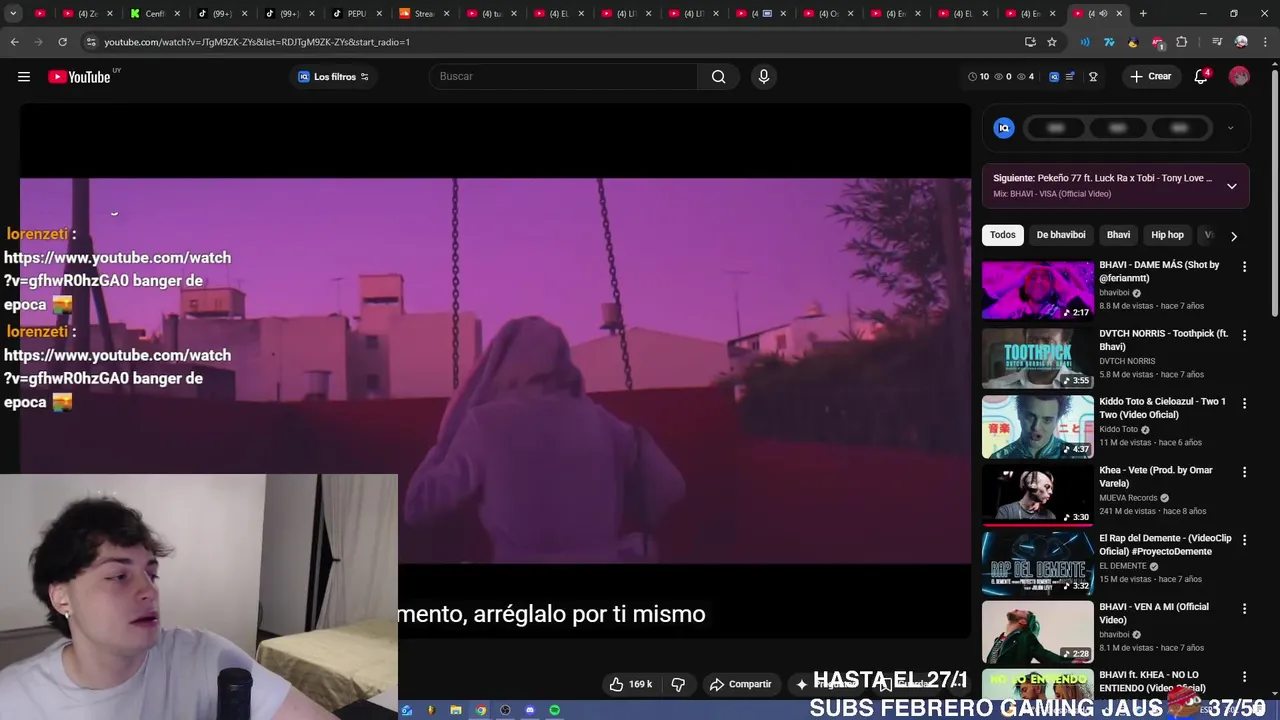Go back to the previous page
Screen dimensions: 1280x720
point(14,42)
